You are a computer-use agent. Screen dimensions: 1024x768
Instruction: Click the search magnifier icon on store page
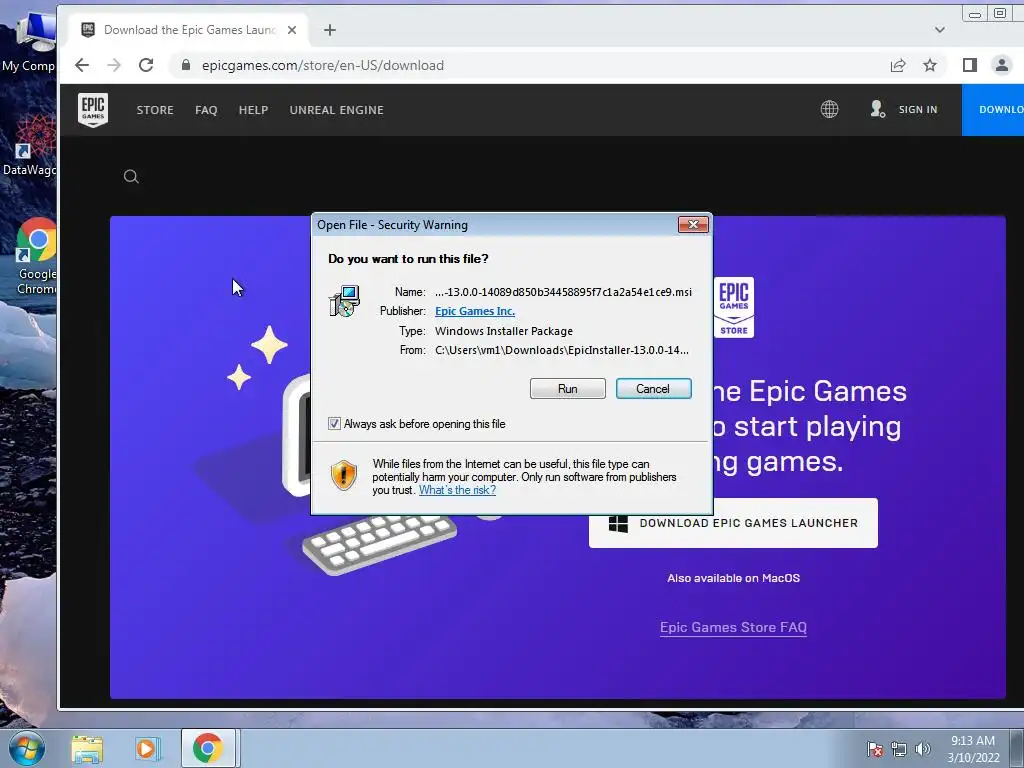point(131,176)
